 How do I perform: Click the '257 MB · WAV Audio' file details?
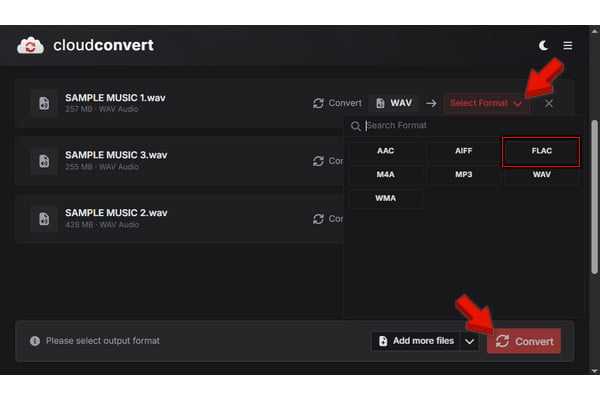(x=102, y=109)
